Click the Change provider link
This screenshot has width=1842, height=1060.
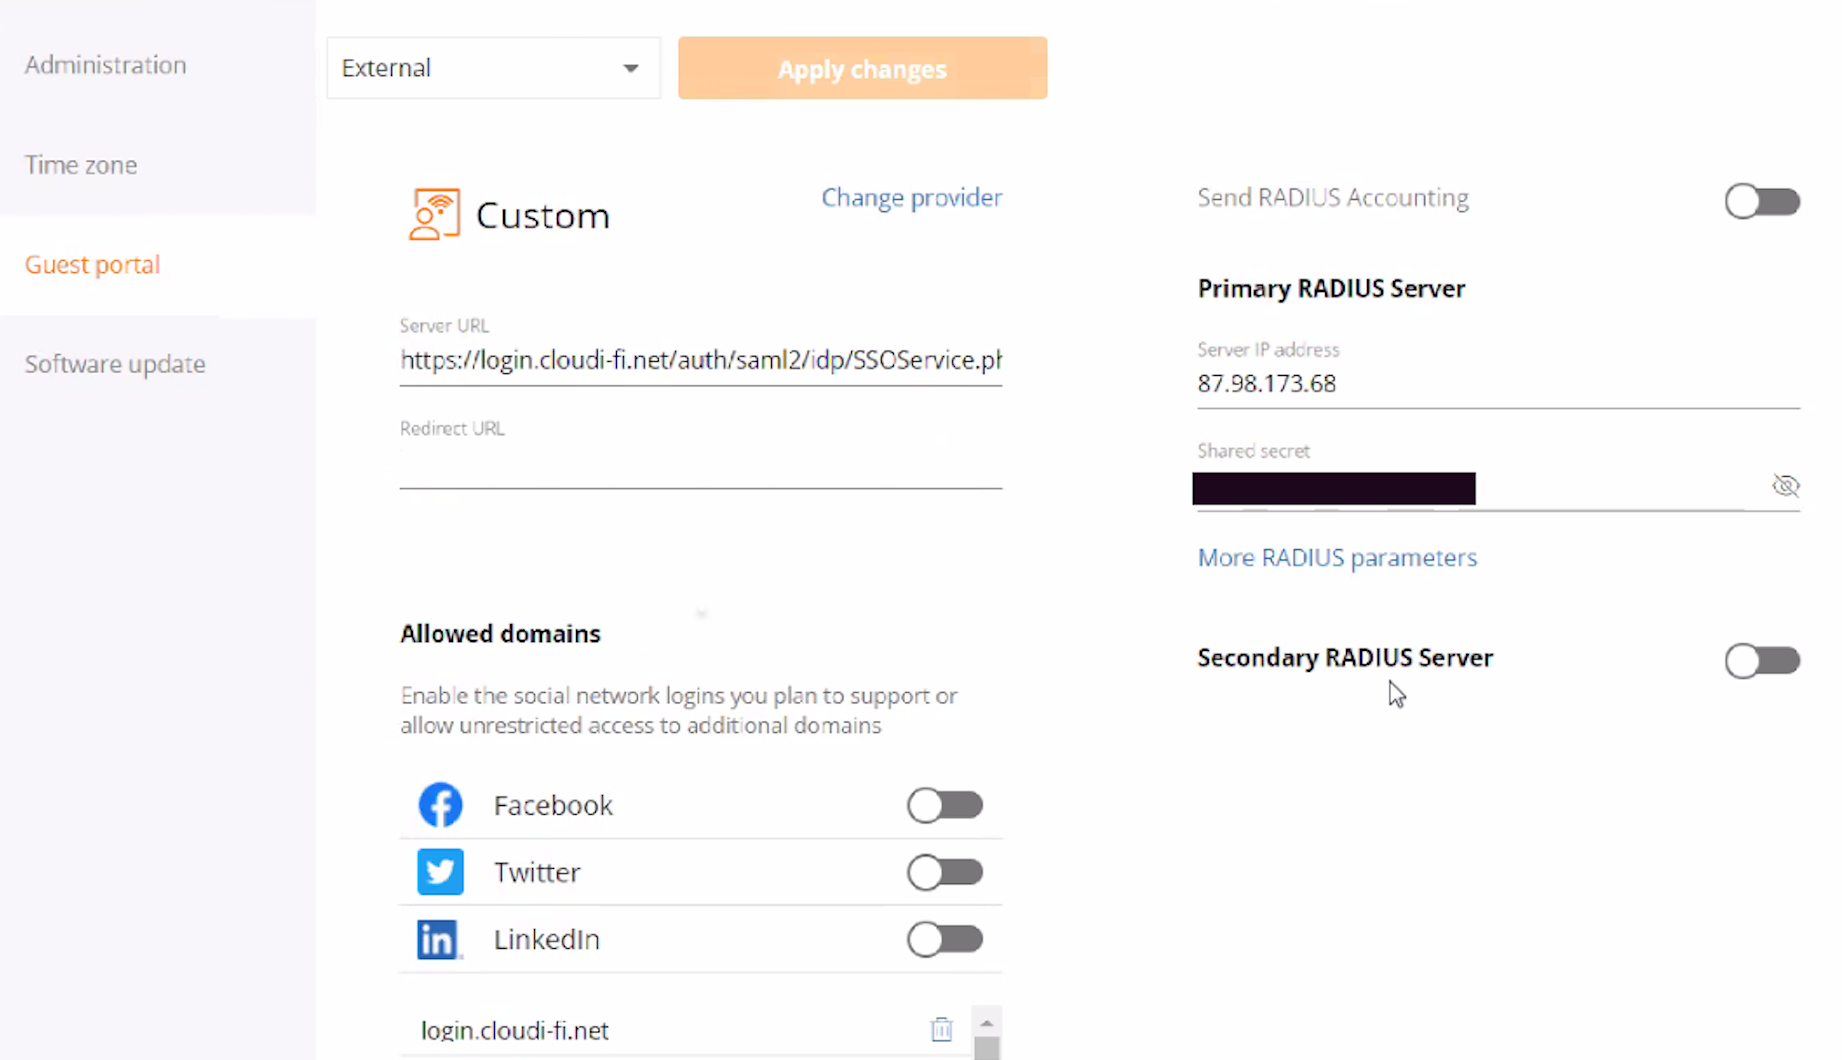(911, 198)
